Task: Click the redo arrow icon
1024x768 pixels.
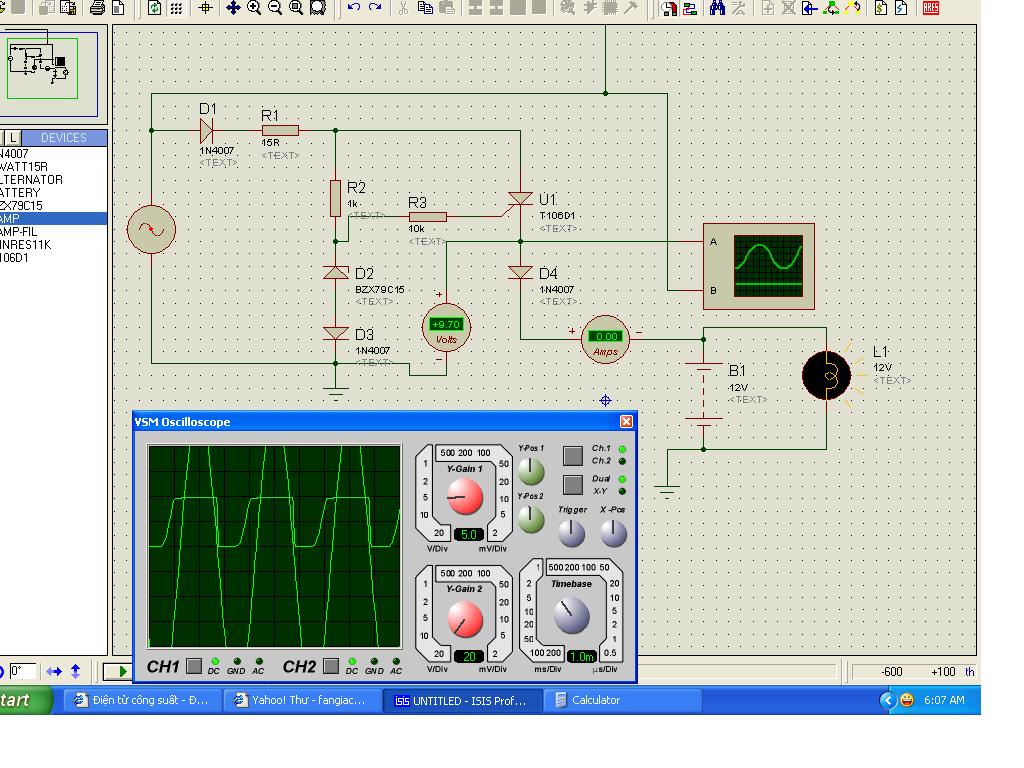Action: (375, 8)
